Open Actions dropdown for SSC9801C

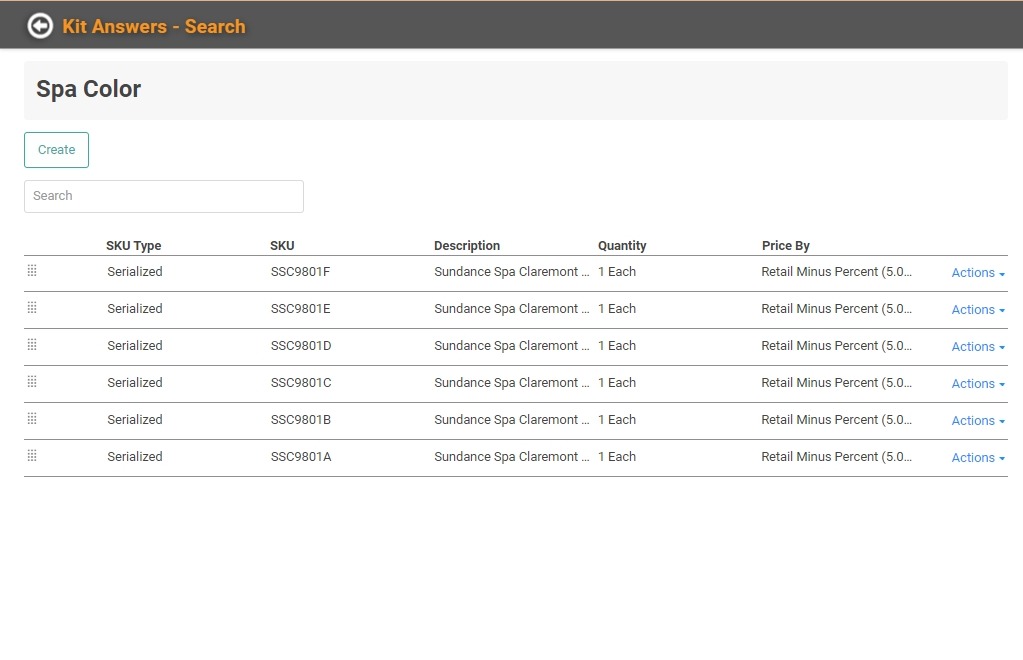[x=977, y=384]
